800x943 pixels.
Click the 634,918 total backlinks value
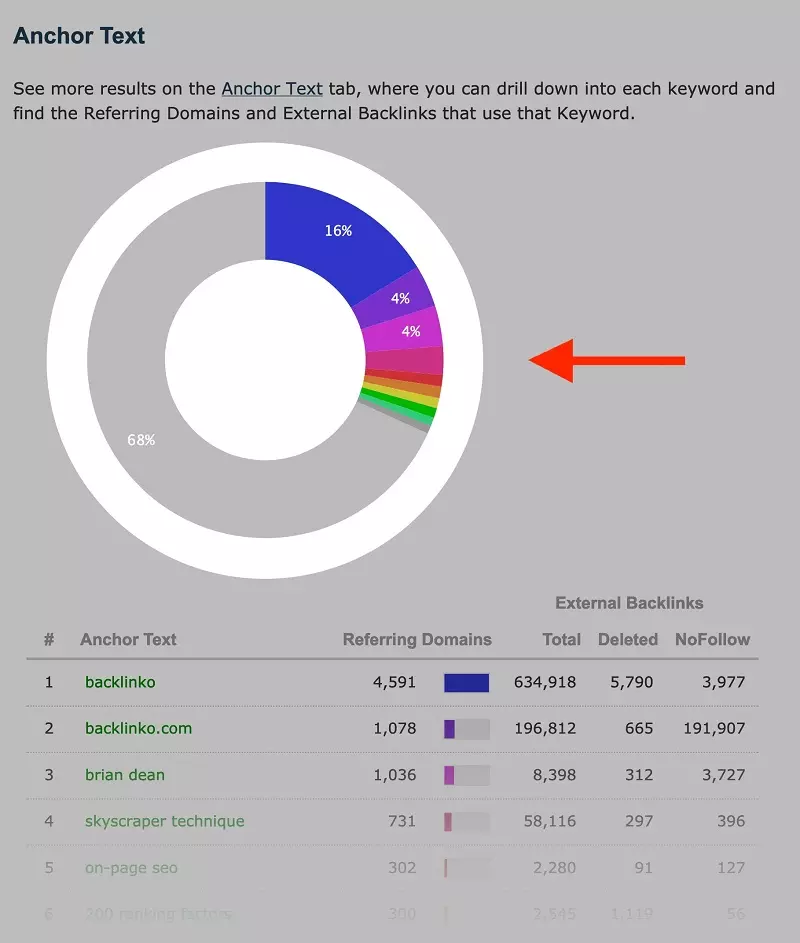(545, 682)
